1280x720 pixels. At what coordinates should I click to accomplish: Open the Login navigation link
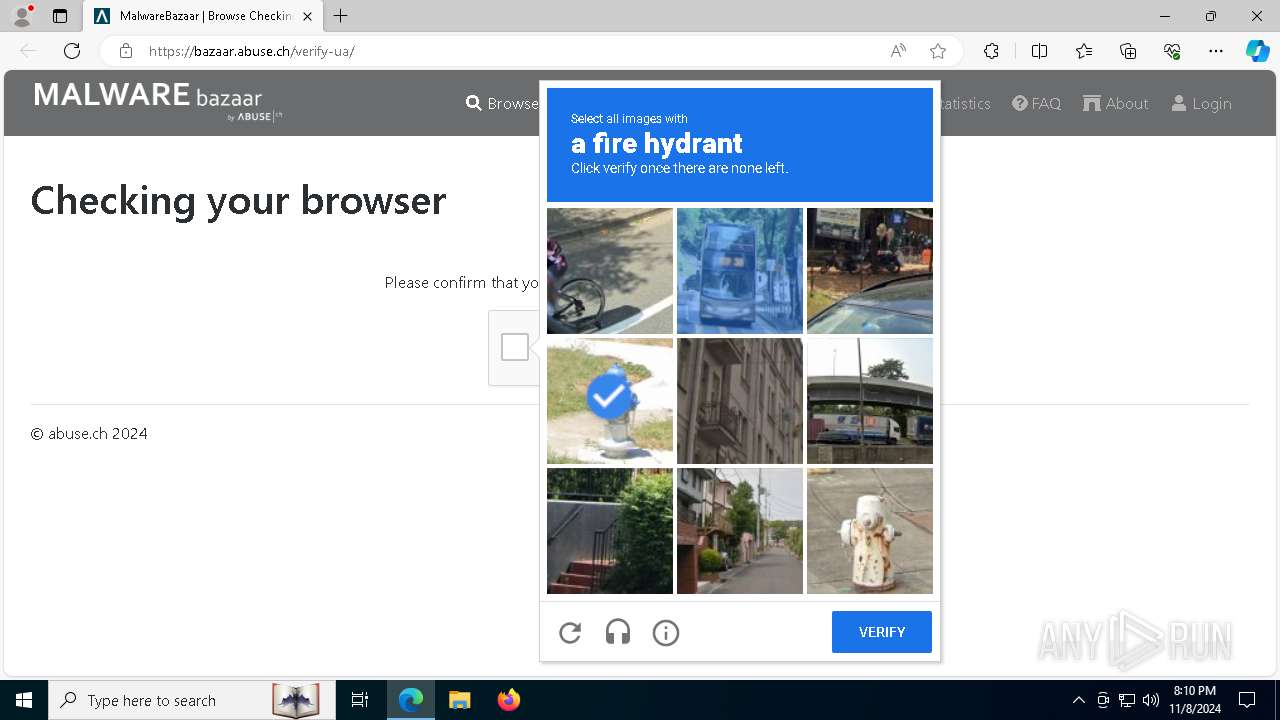coord(1201,103)
